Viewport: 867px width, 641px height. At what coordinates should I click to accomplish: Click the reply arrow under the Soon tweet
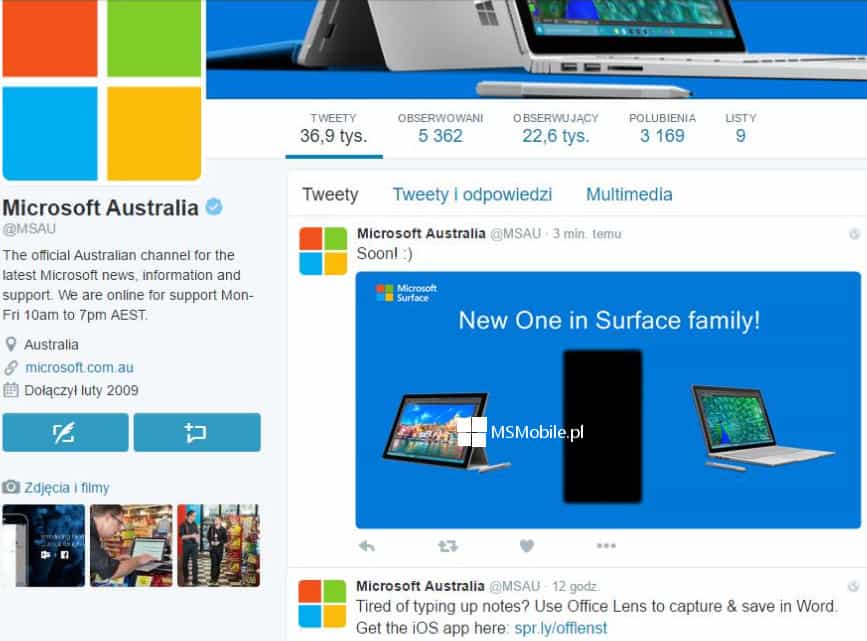(x=367, y=546)
